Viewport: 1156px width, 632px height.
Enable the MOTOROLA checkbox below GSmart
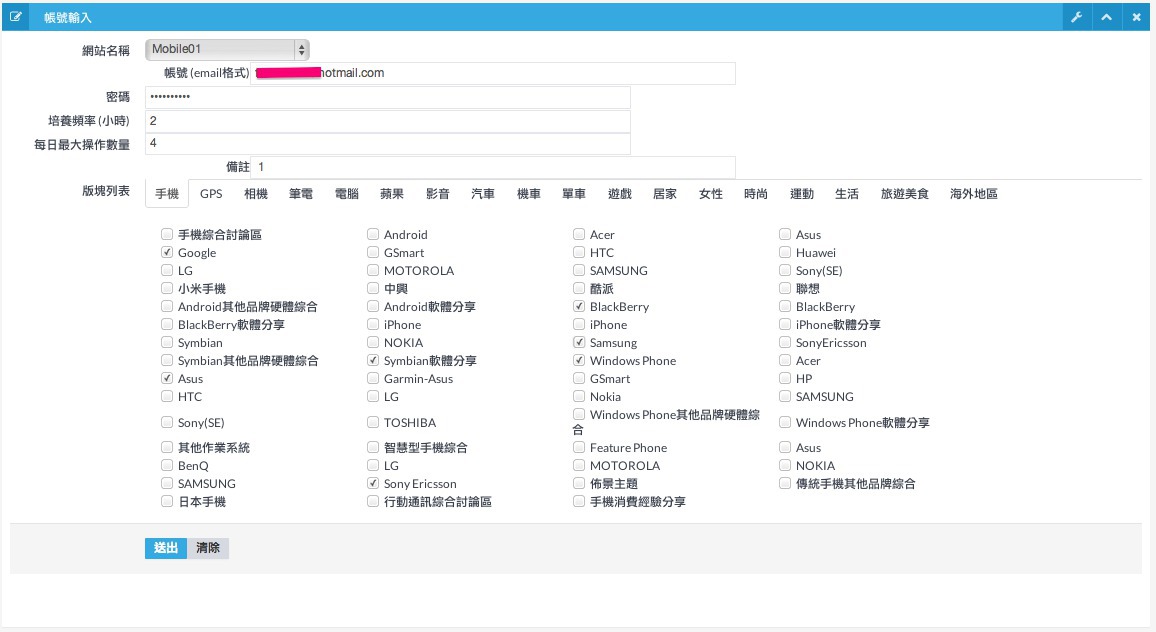point(373,271)
